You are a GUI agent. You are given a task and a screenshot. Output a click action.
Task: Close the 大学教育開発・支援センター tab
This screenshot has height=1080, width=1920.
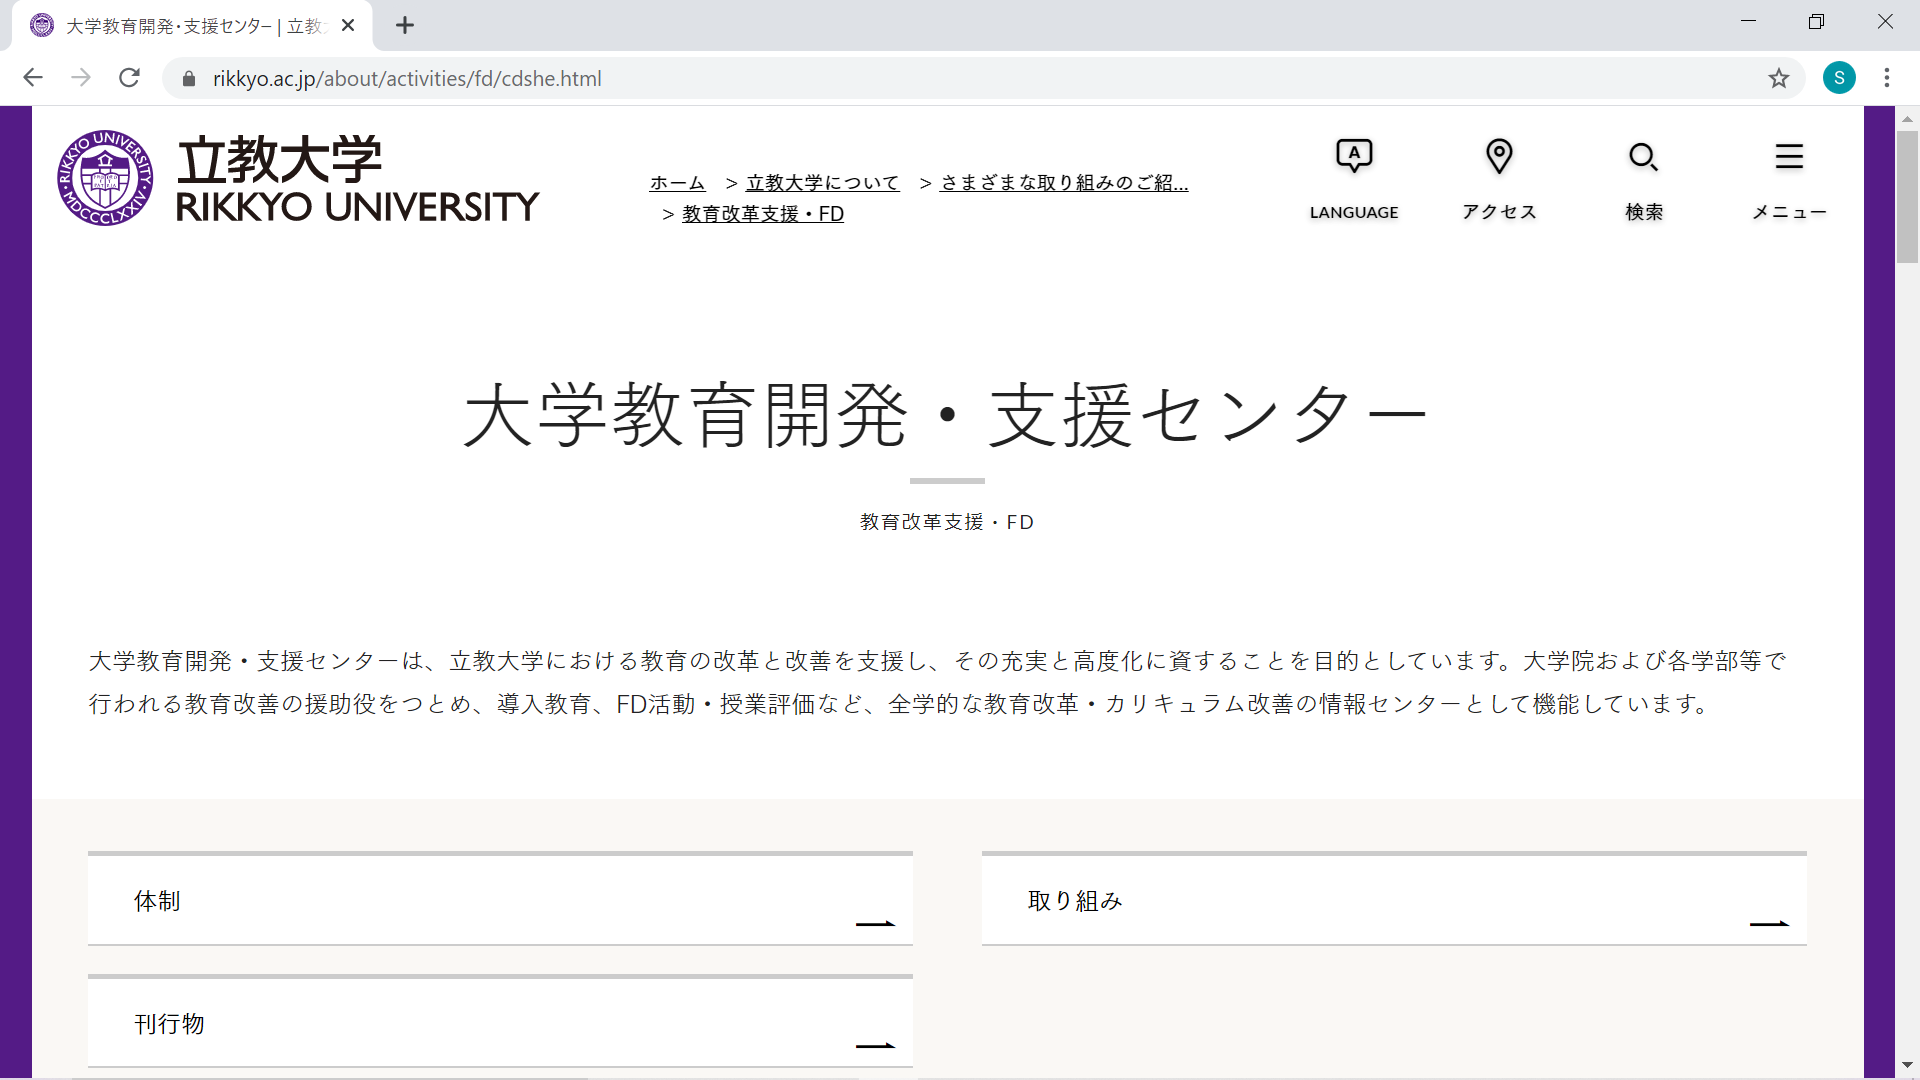pyautogui.click(x=348, y=26)
